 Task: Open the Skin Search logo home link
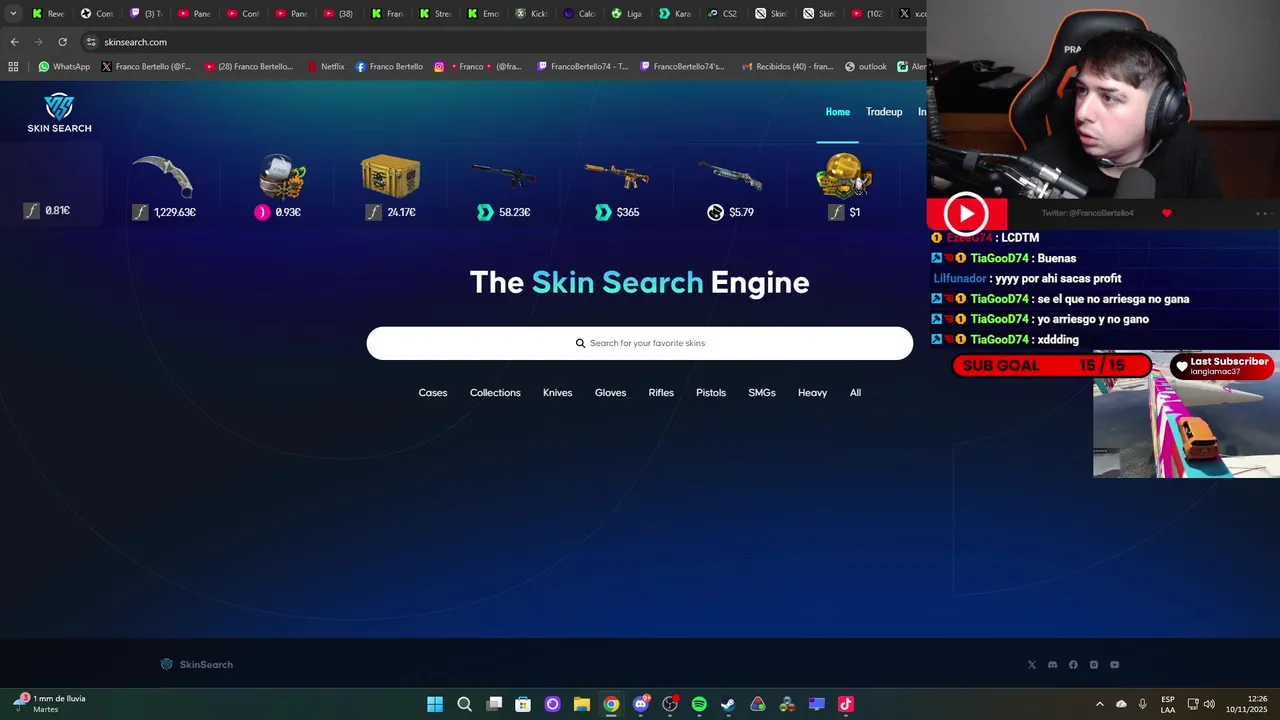59,113
